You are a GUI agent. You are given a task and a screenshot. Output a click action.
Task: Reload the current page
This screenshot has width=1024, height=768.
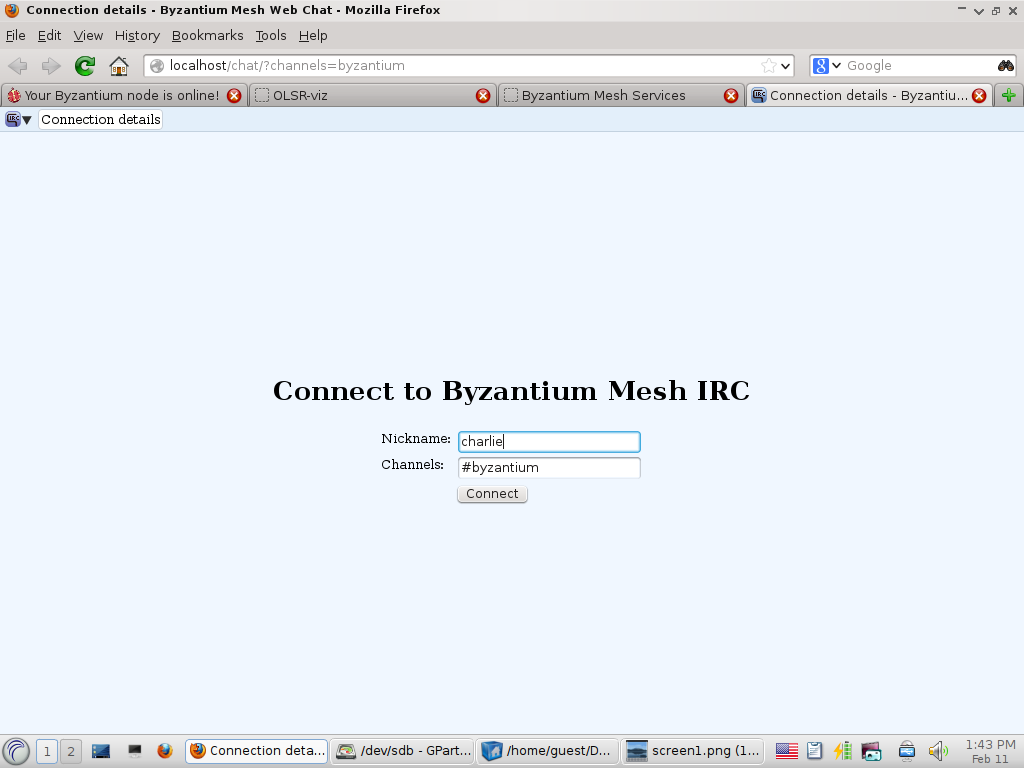(x=85, y=65)
